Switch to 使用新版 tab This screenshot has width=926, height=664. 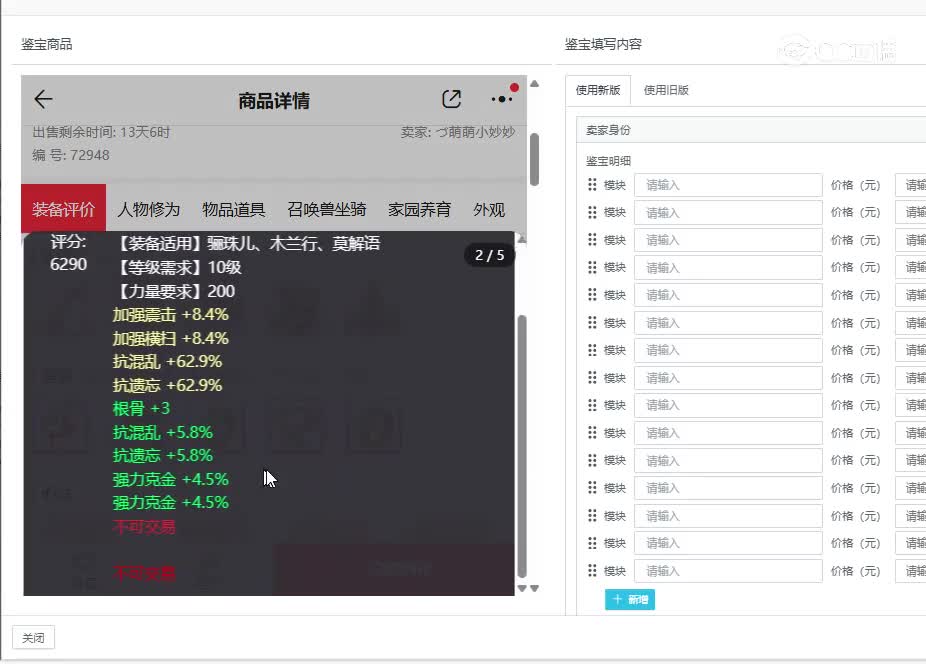tap(598, 90)
